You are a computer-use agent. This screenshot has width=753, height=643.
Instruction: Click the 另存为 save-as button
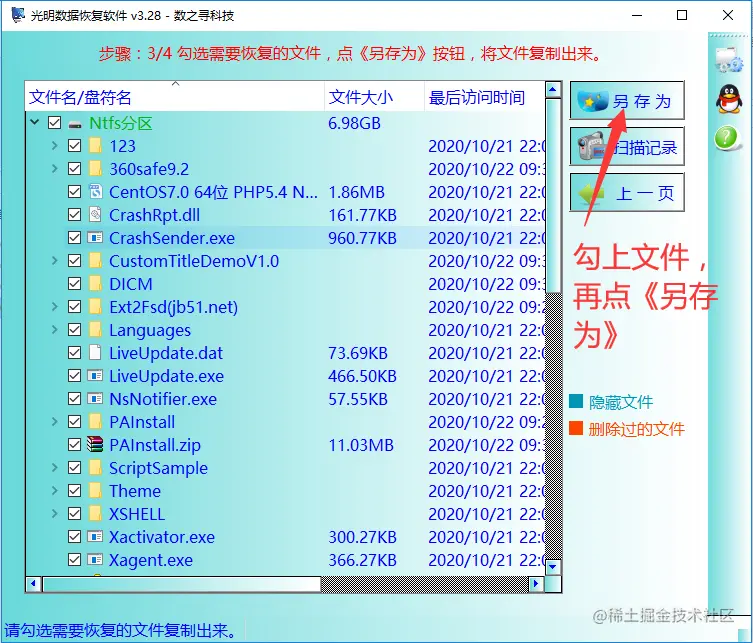coord(627,100)
